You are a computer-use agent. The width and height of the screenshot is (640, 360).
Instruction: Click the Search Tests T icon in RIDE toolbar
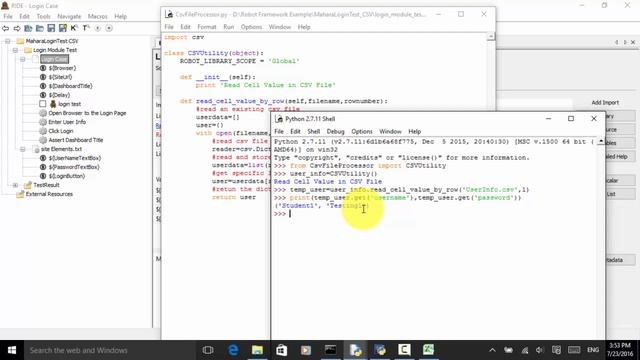pos(85,28)
